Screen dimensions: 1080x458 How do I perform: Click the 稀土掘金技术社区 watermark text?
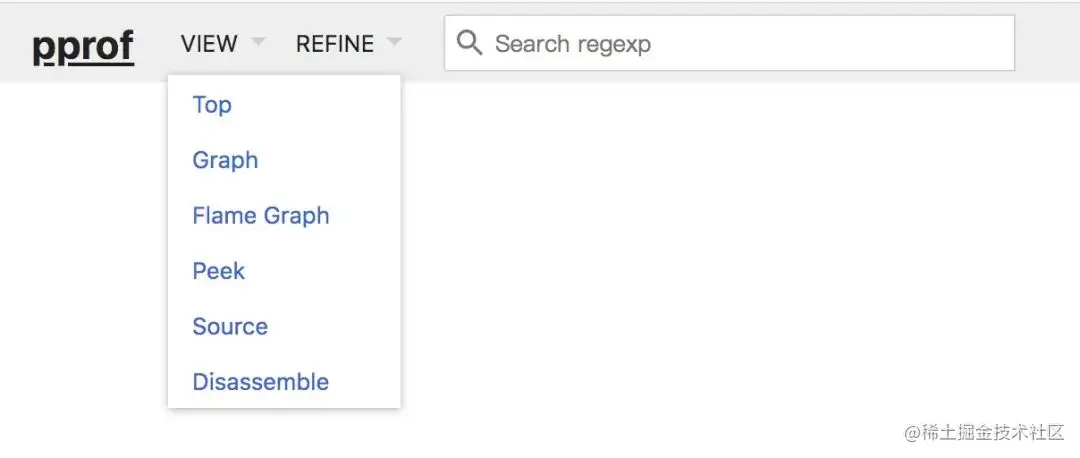point(993,433)
